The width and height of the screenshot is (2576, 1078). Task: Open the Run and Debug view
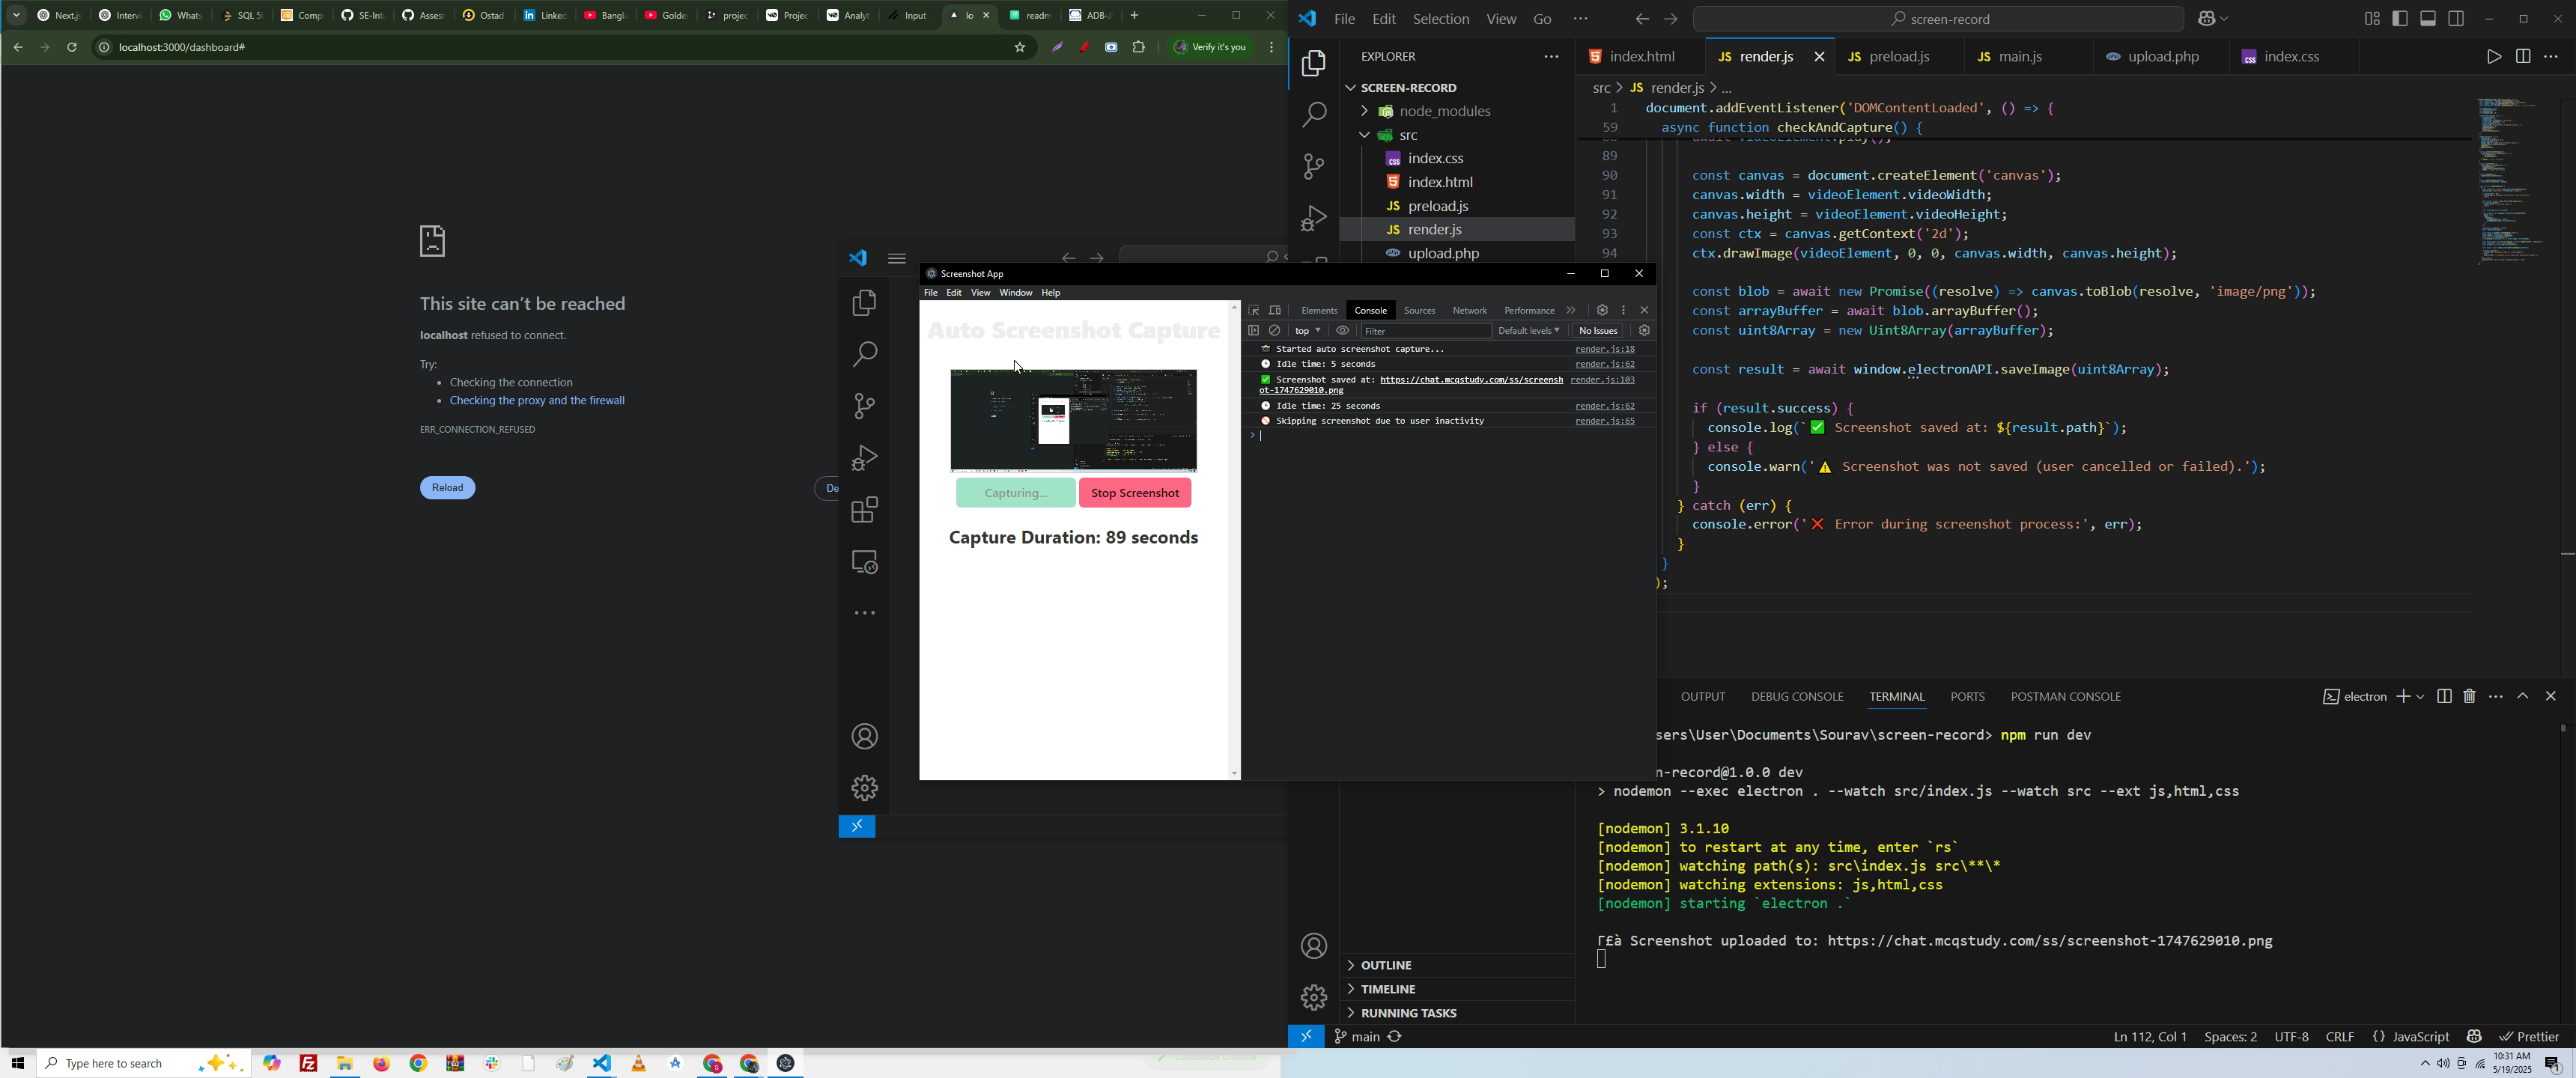[x=1313, y=219]
